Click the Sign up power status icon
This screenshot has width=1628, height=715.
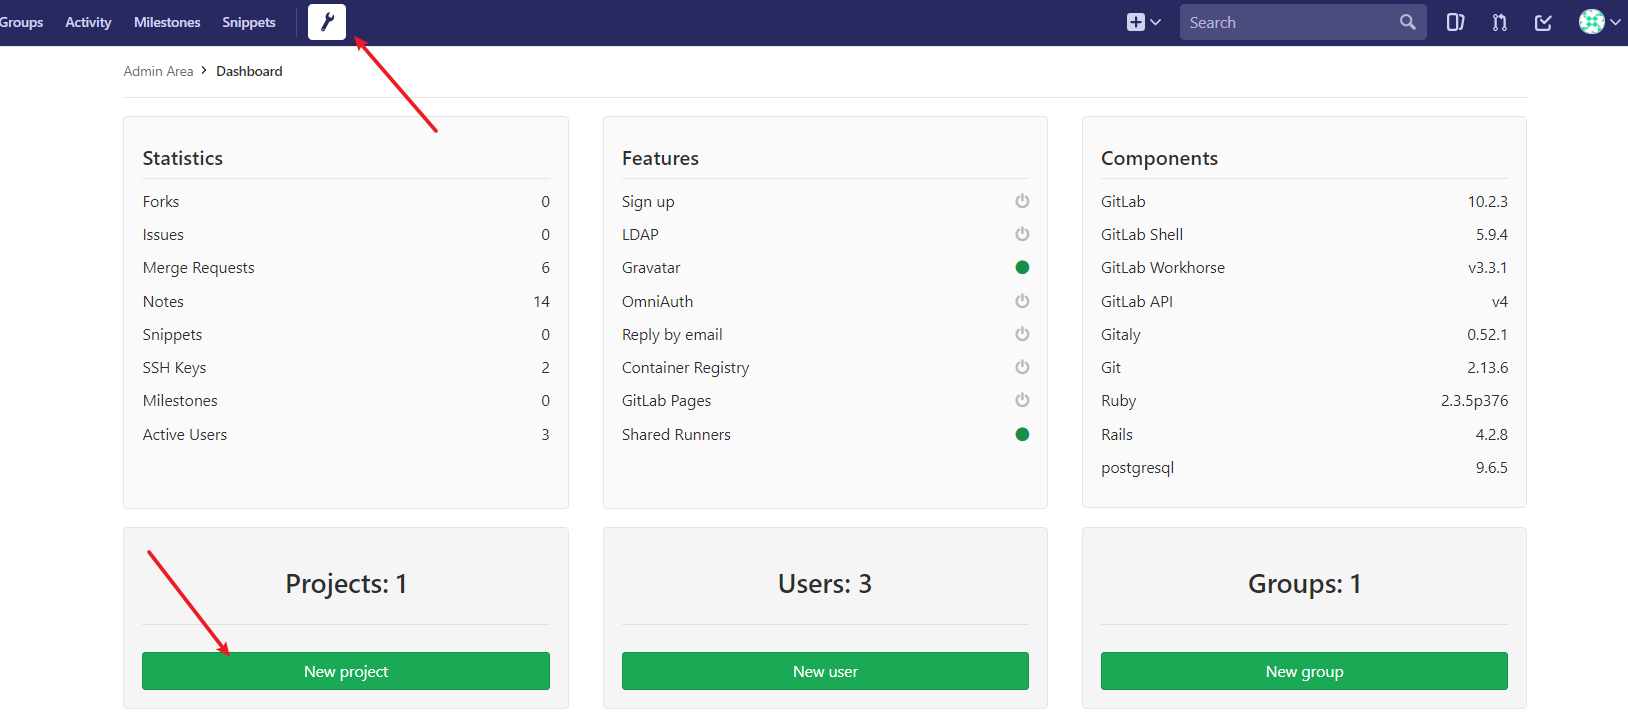tap(1022, 201)
